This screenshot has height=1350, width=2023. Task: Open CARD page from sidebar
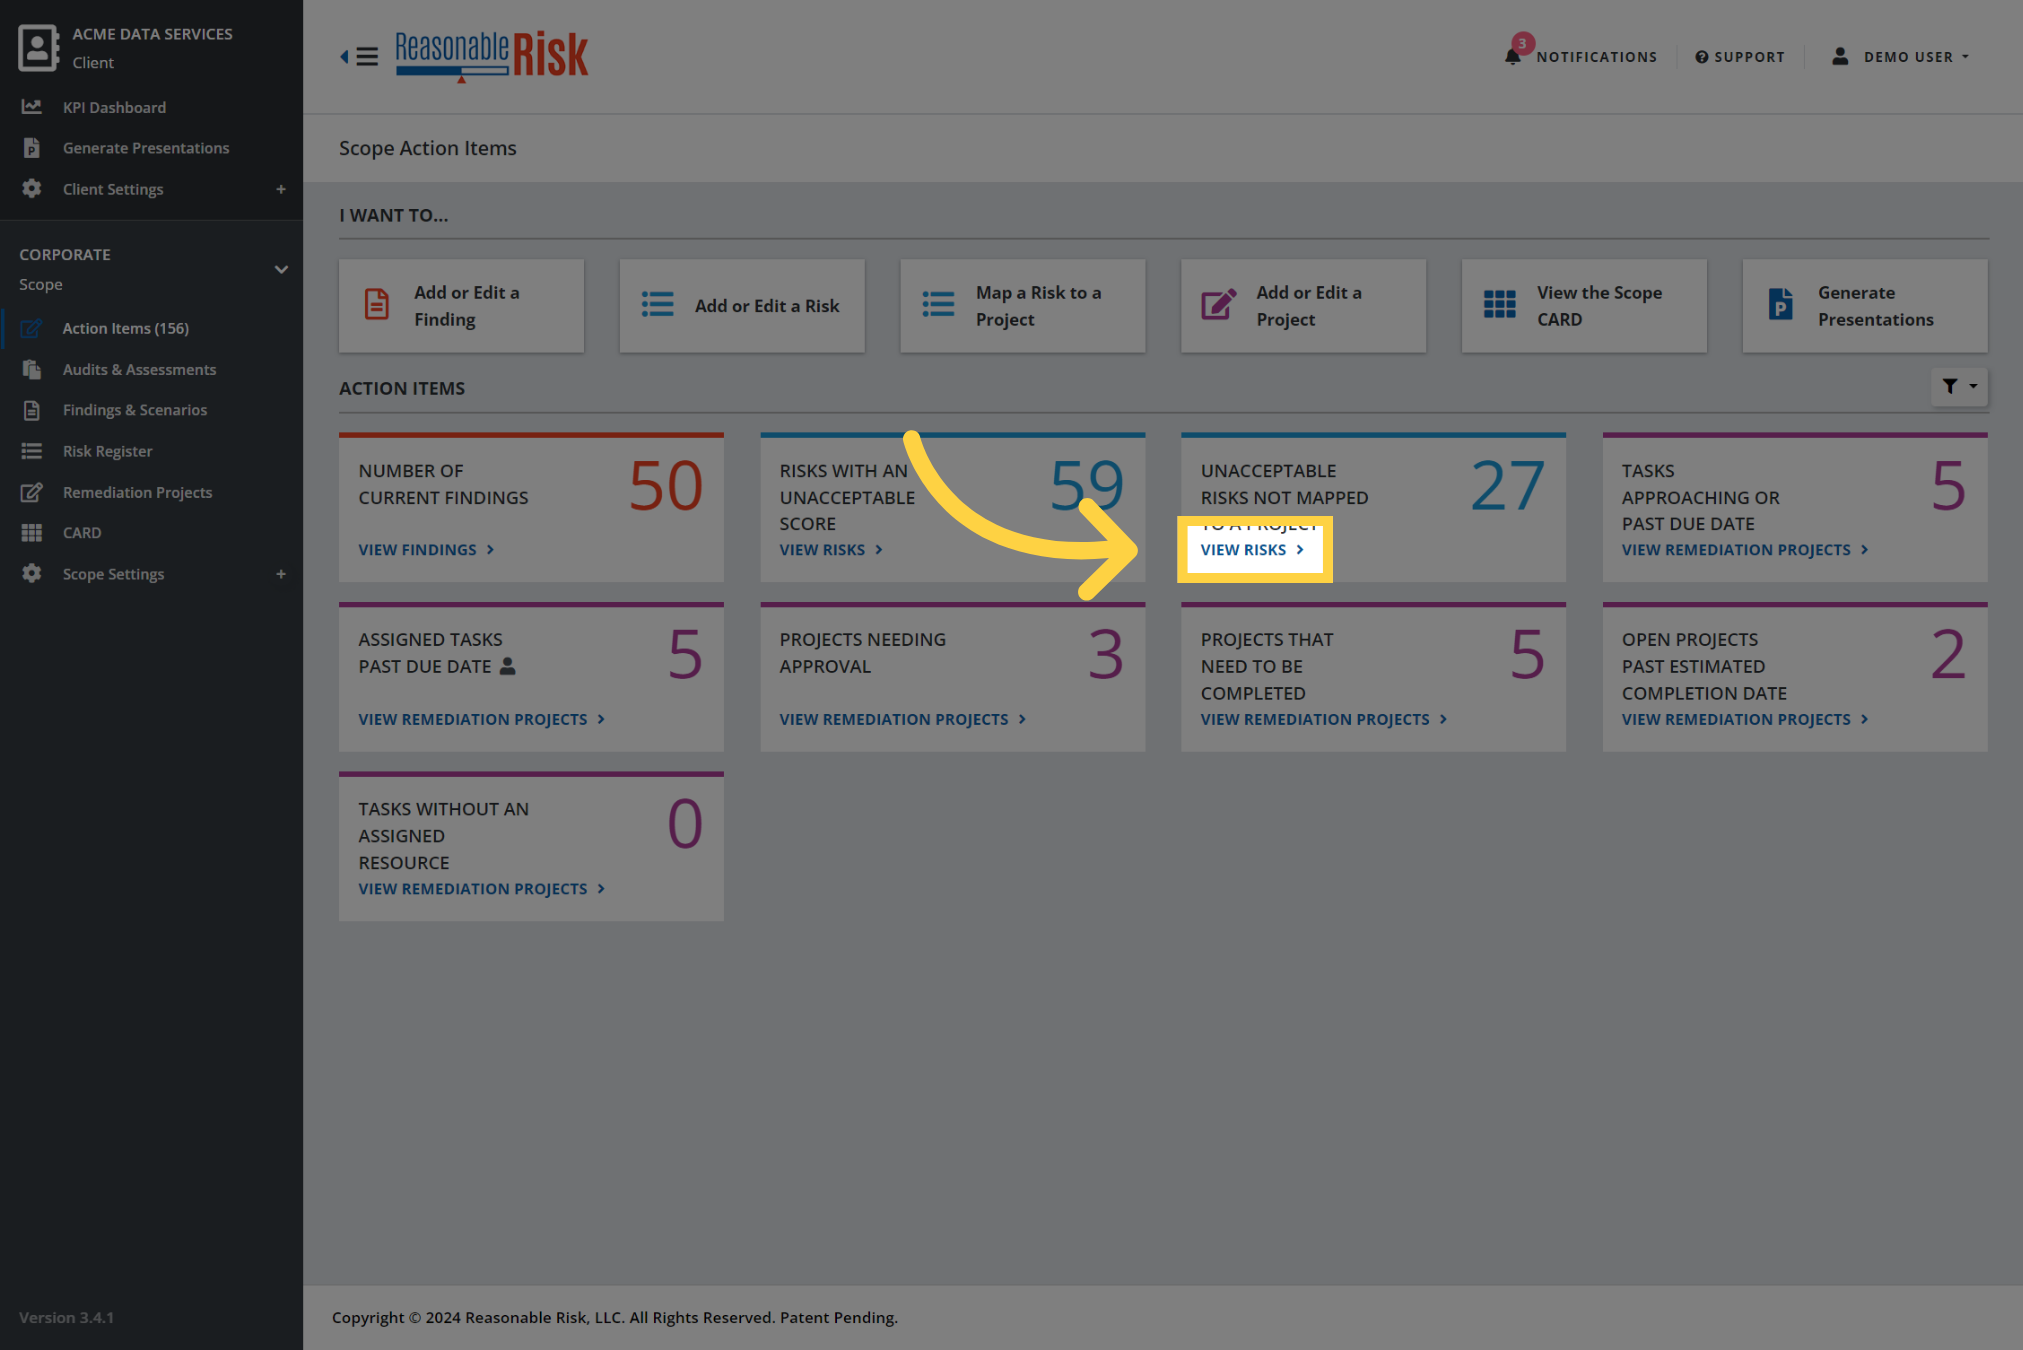(x=82, y=533)
